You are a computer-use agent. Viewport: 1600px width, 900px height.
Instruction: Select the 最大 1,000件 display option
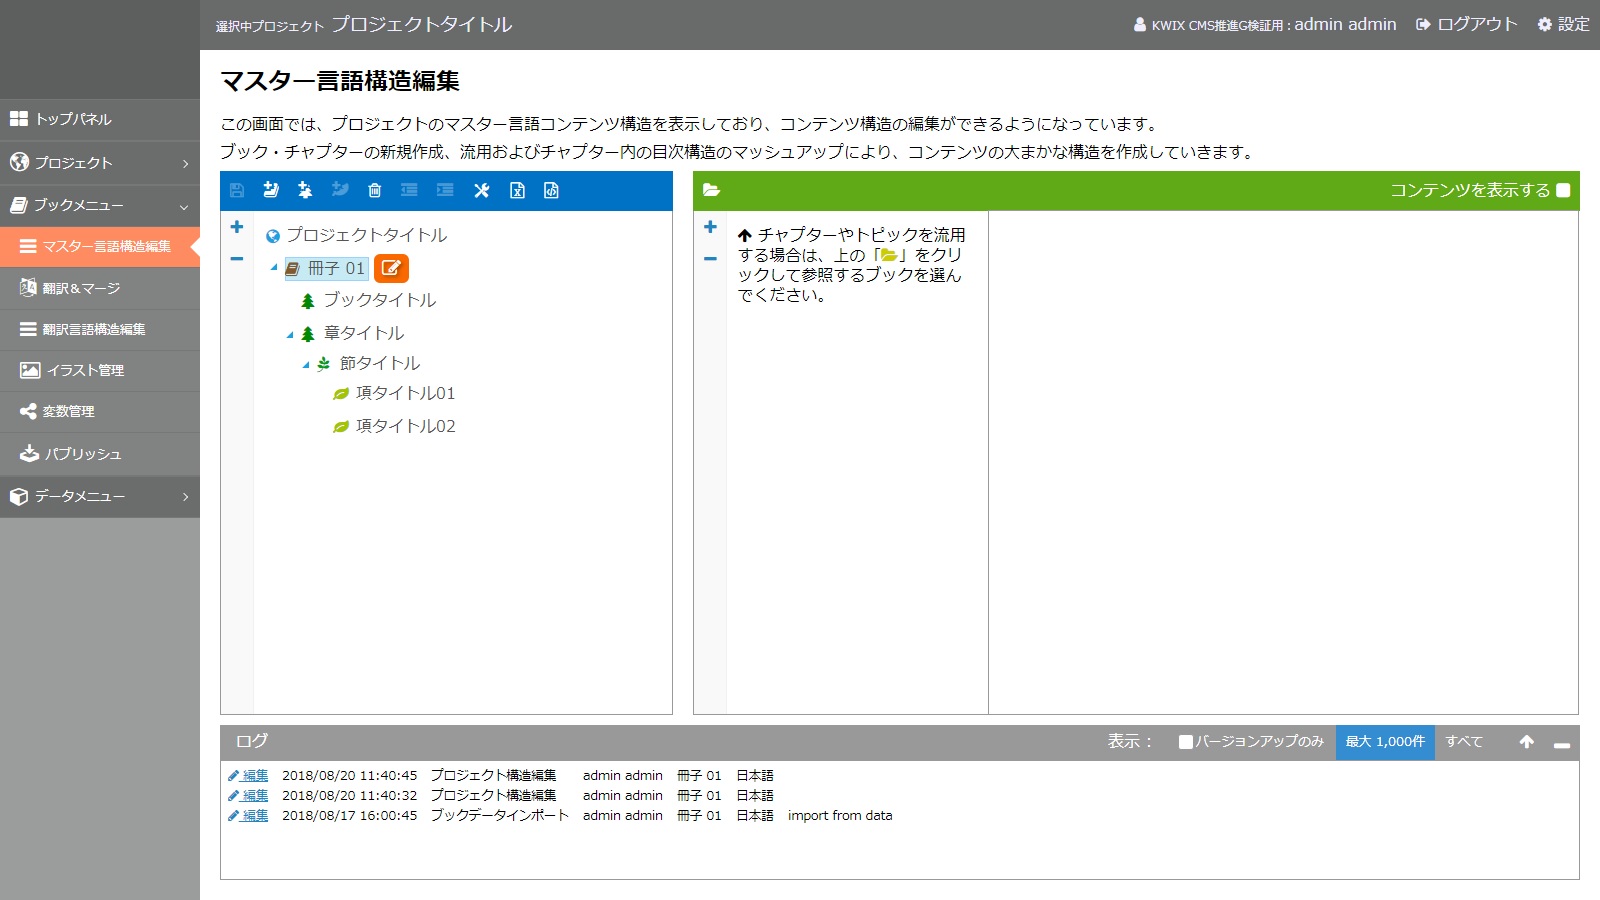pos(1384,742)
